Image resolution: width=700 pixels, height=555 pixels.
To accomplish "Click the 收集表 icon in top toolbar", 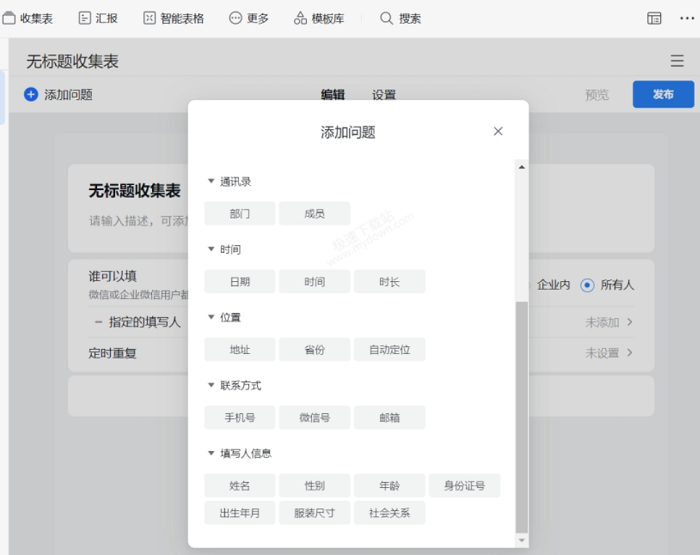I will tap(9, 18).
